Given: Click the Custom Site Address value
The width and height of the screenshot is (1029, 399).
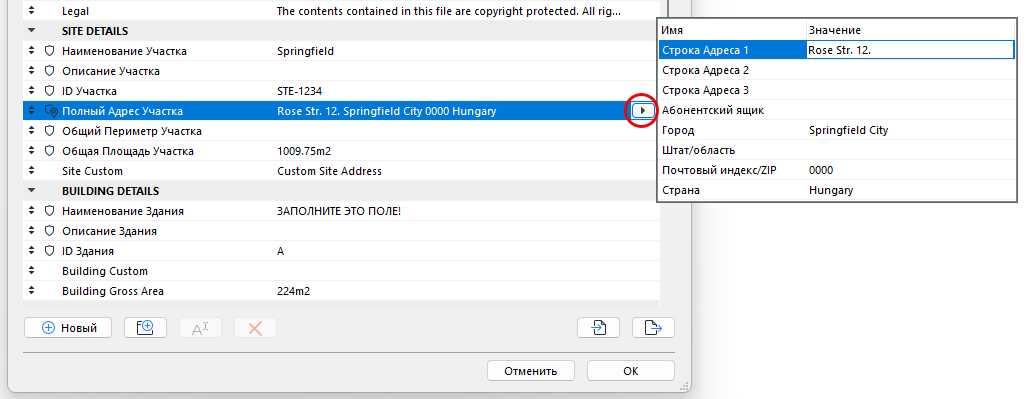Looking at the screenshot, I should [329, 171].
